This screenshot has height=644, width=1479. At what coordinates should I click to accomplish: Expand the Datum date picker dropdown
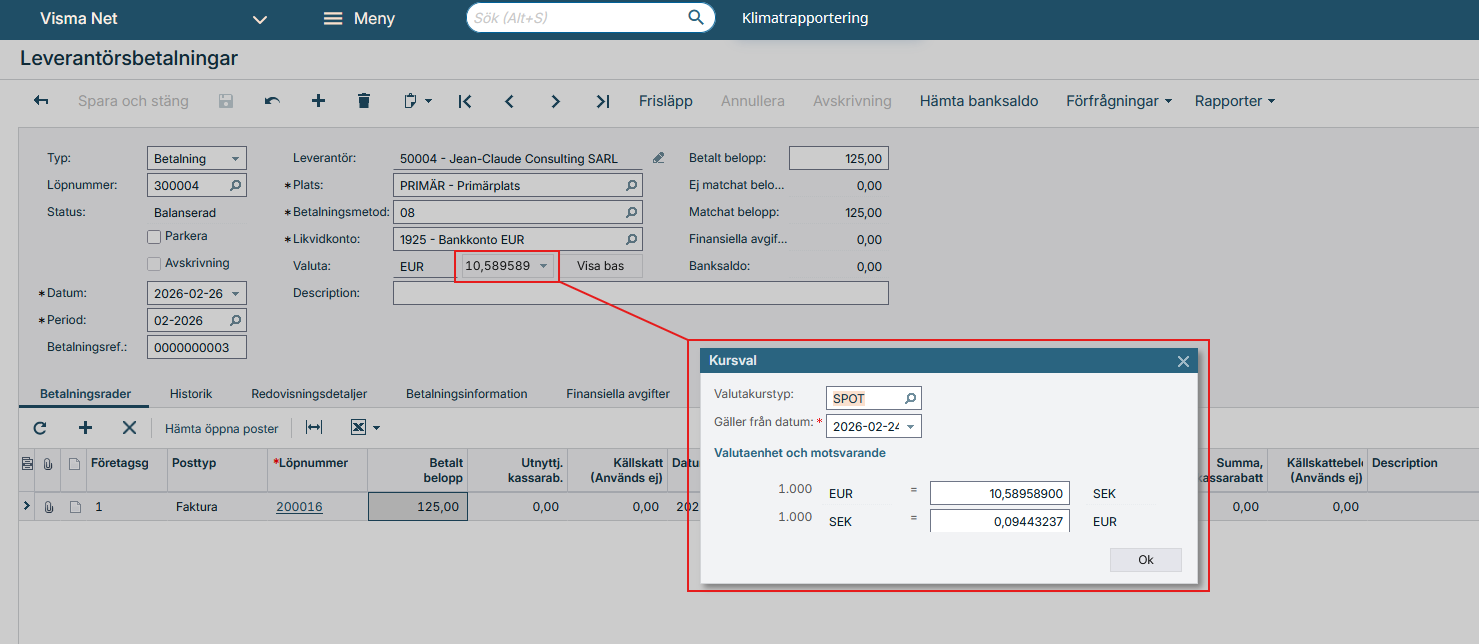click(235, 294)
